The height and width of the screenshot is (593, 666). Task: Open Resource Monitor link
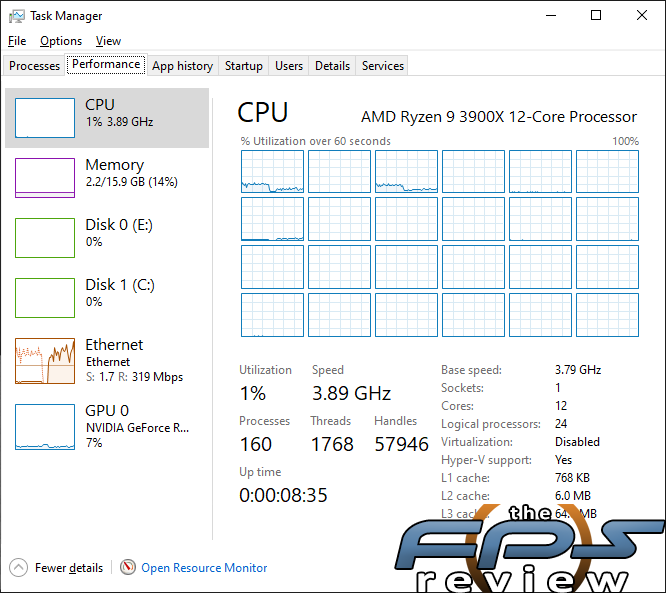tap(204, 568)
